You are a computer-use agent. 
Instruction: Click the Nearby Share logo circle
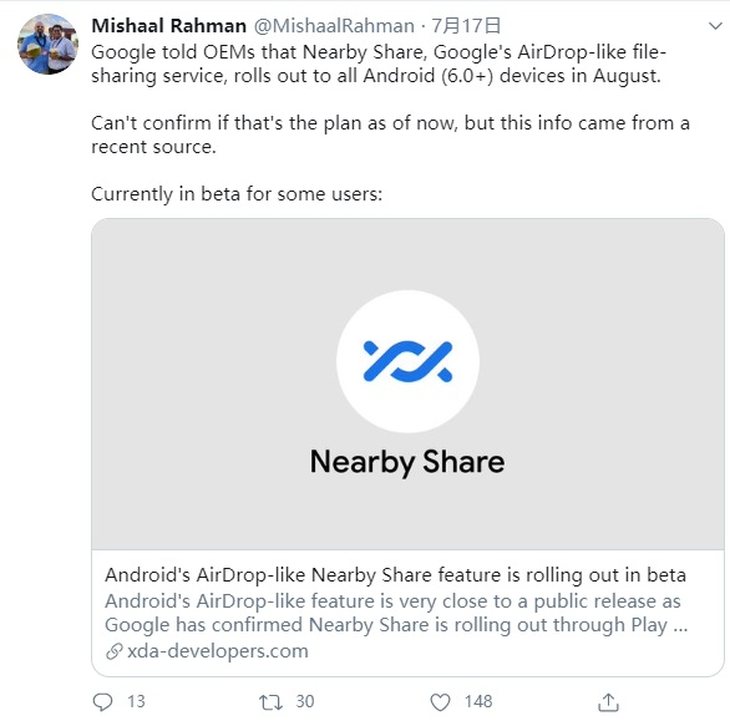click(x=408, y=362)
